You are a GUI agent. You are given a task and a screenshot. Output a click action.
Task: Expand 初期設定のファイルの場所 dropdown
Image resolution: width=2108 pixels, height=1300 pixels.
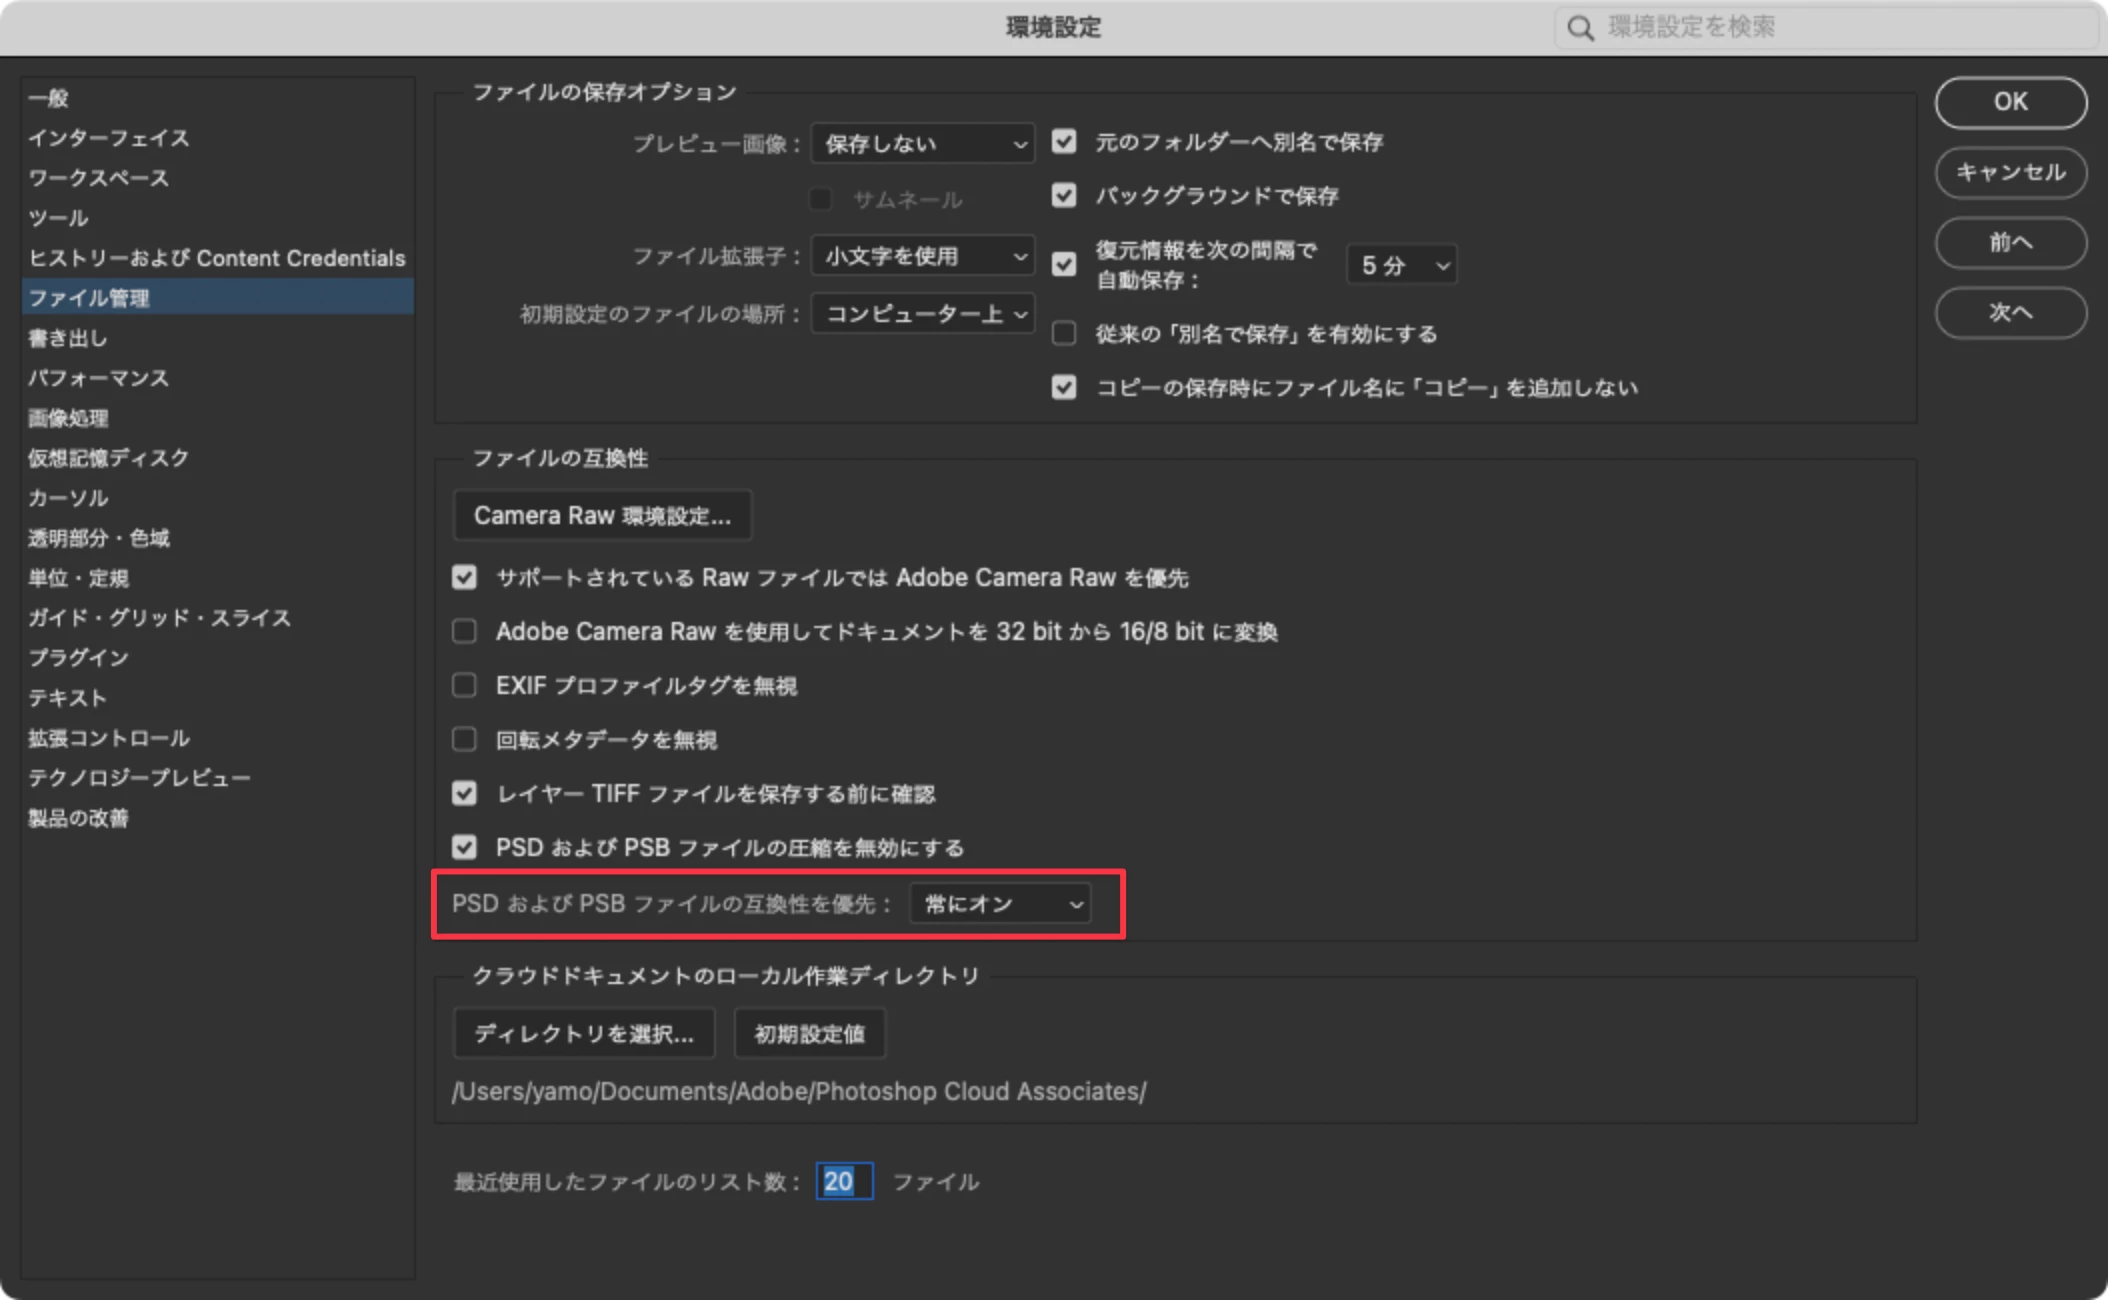[922, 314]
